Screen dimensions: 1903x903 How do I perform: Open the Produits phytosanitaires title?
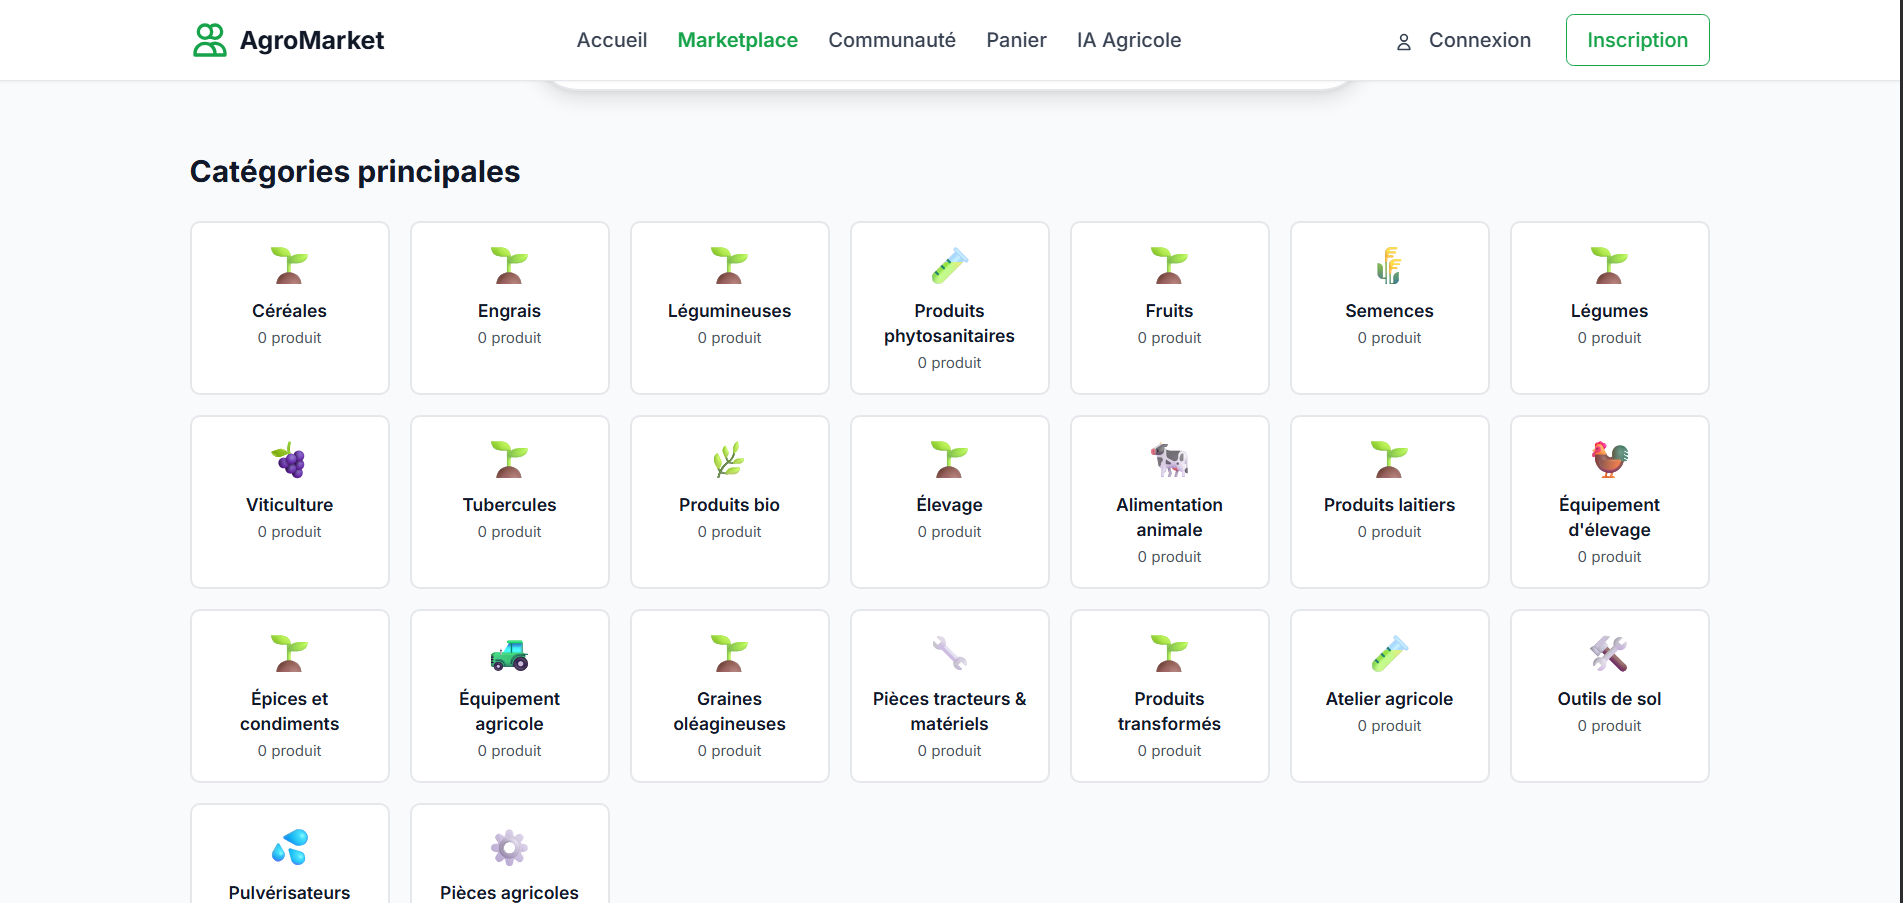click(x=950, y=323)
